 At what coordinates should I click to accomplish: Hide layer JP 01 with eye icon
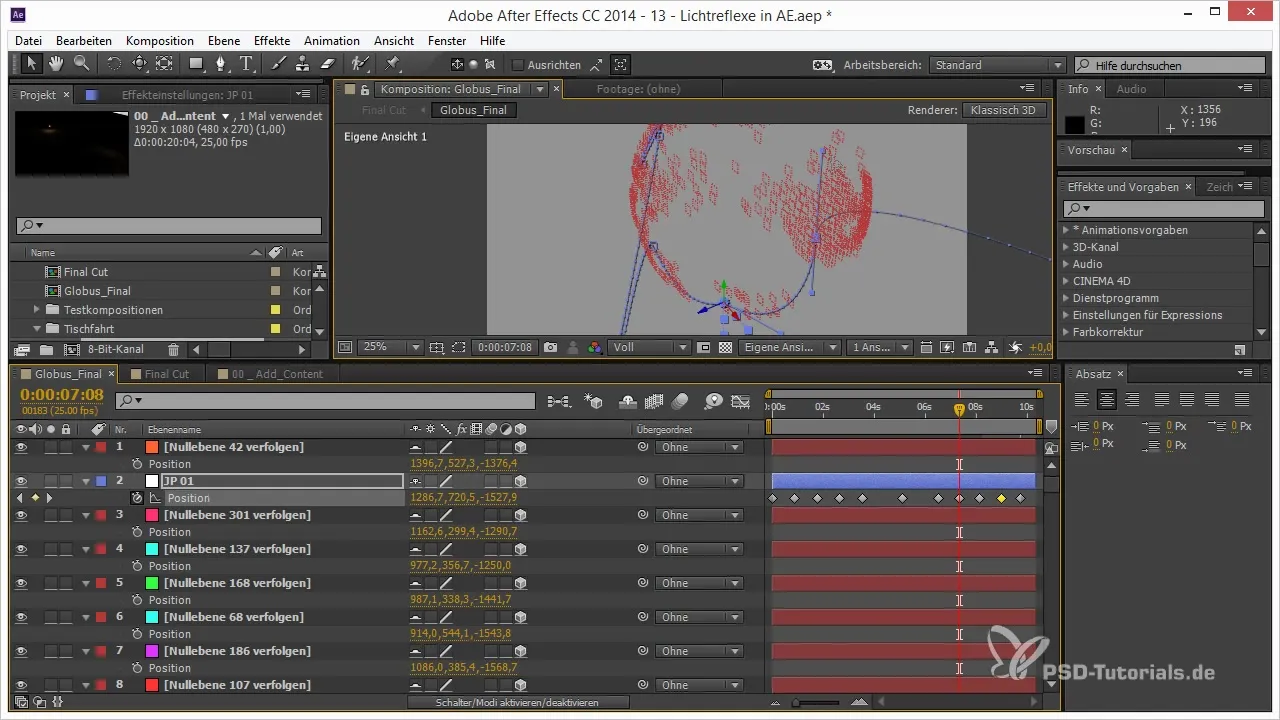point(21,481)
